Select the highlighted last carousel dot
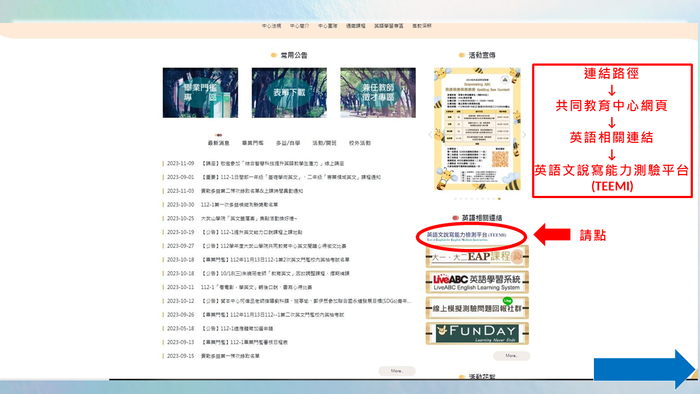The width and height of the screenshot is (700, 394). [x=499, y=199]
